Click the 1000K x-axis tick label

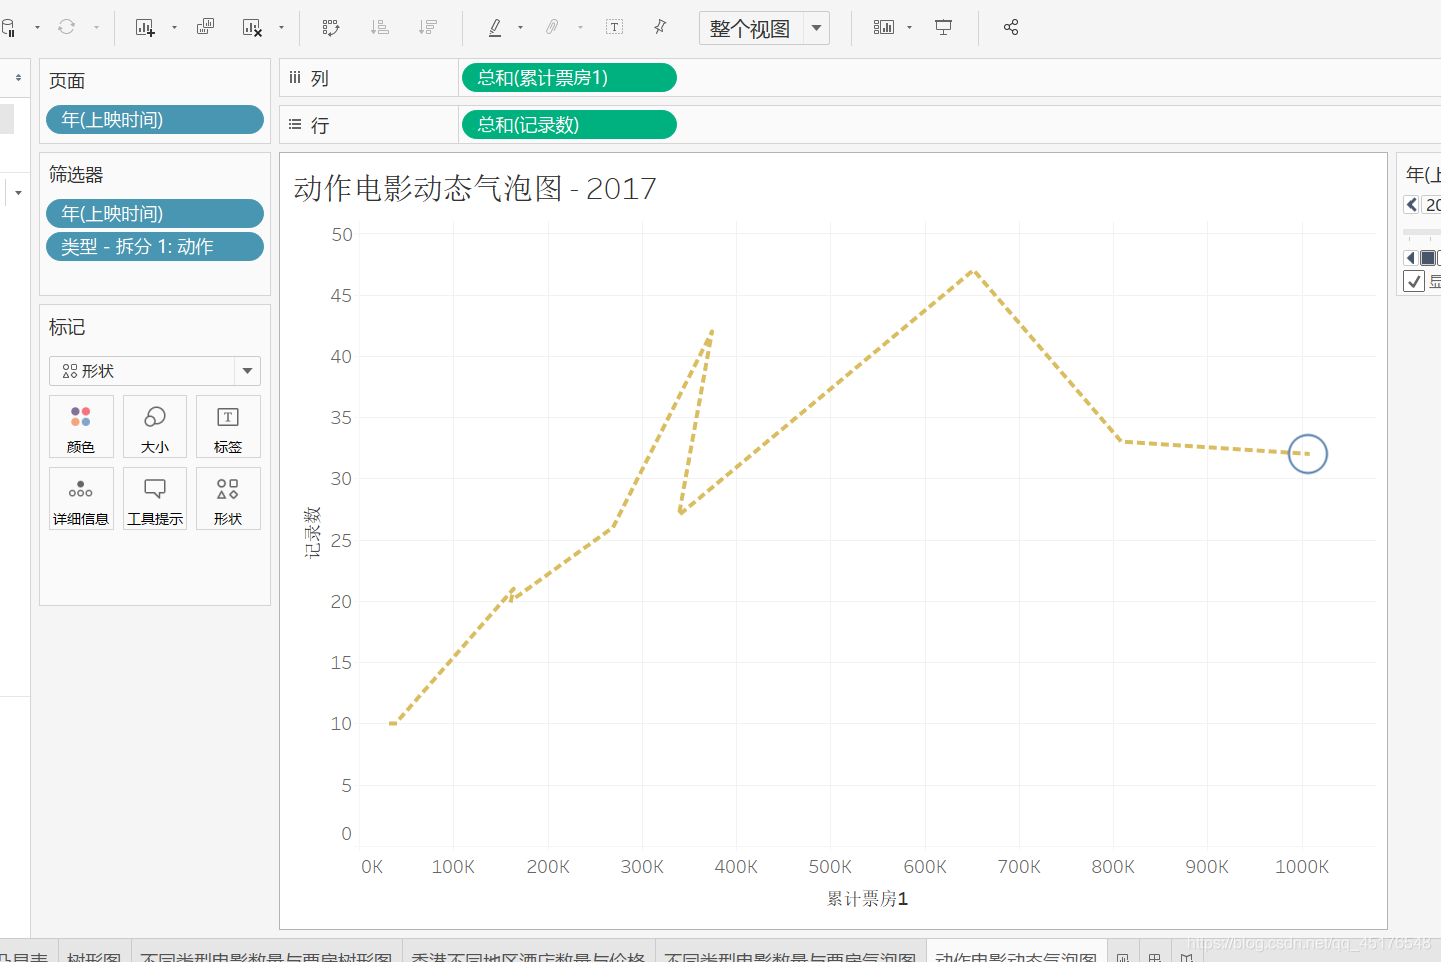point(1302,867)
